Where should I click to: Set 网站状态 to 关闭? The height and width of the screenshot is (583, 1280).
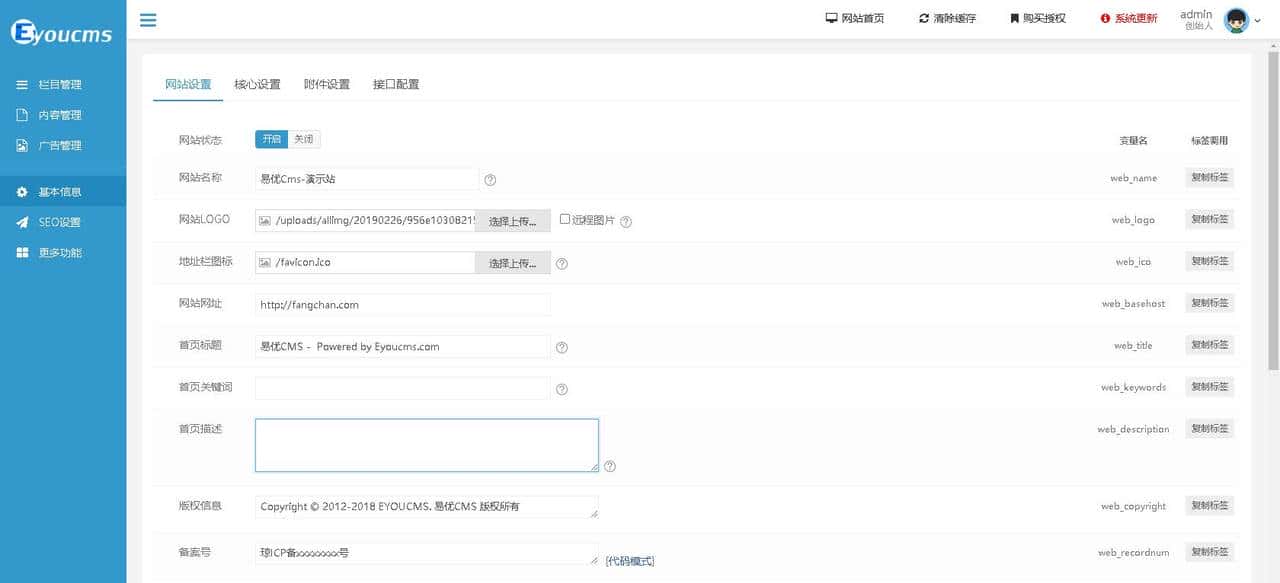click(x=303, y=139)
